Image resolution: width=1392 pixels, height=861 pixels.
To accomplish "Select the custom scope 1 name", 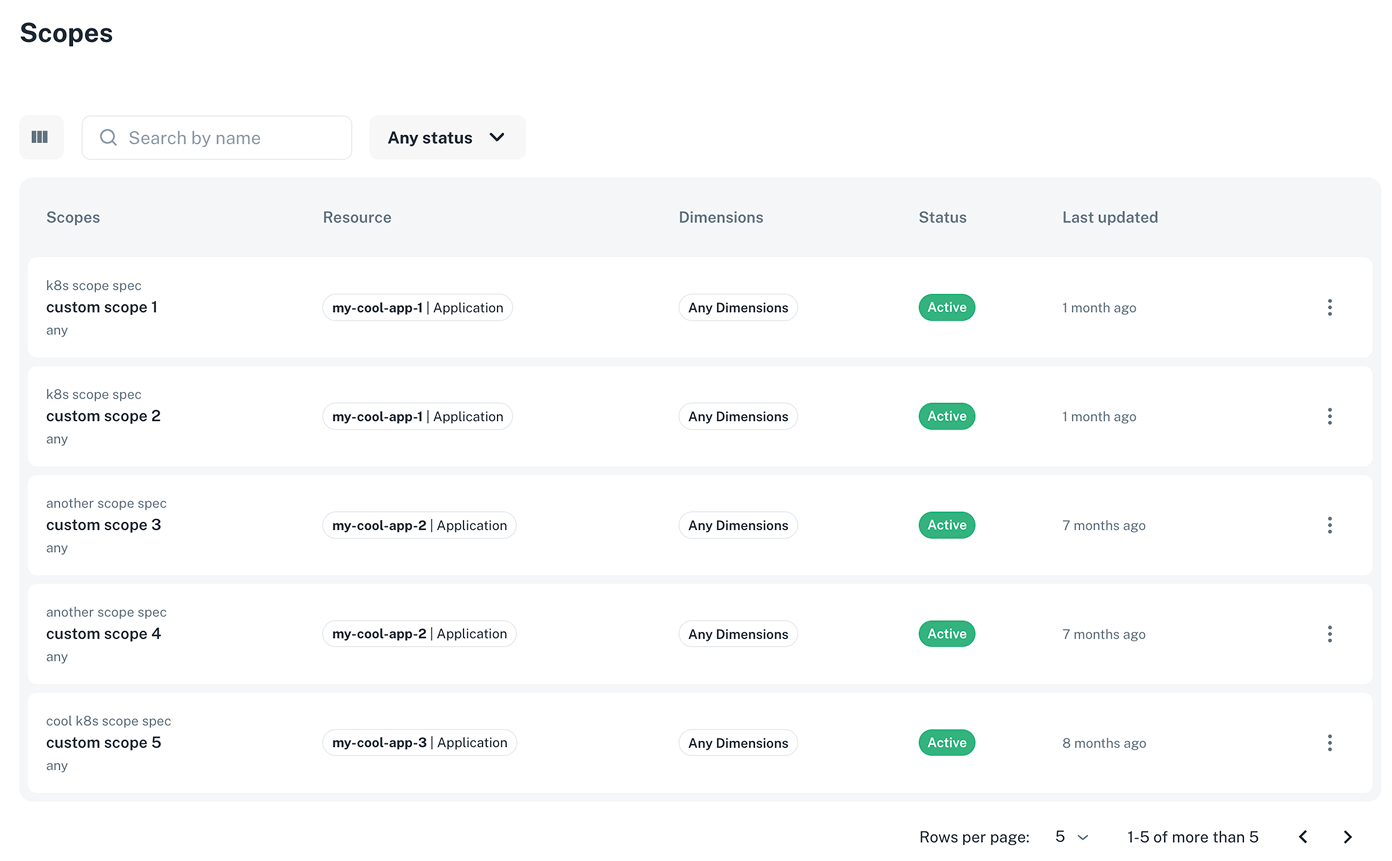I will coord(101,307).
